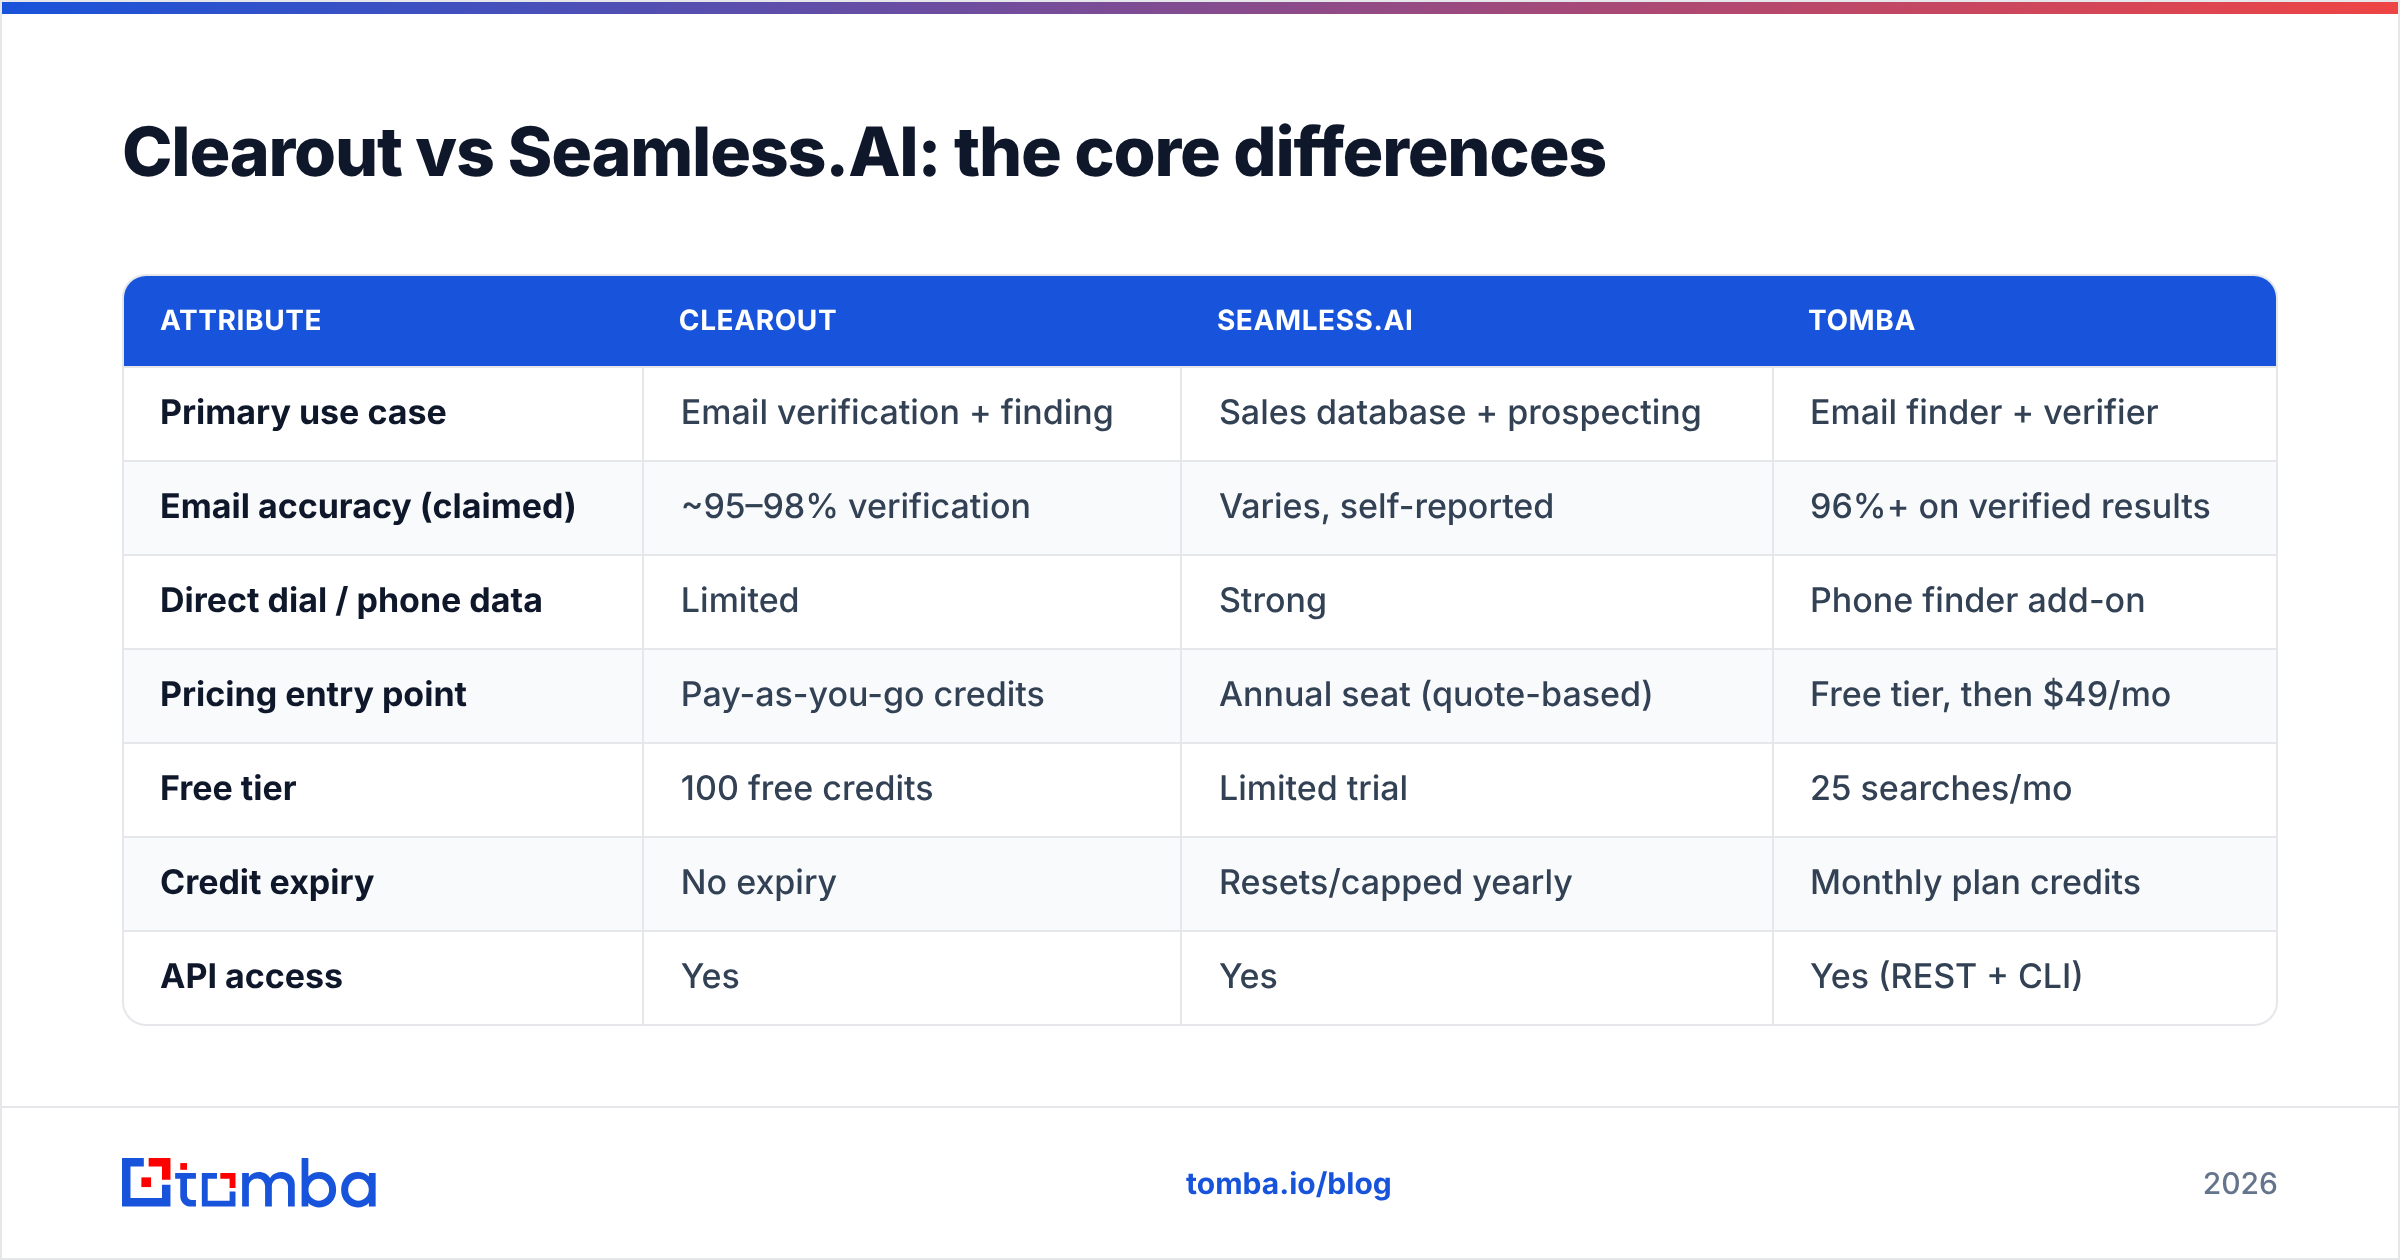
Task: Click the 'Yes (REST + CLI)' cell
Action: coord(1946,976)
